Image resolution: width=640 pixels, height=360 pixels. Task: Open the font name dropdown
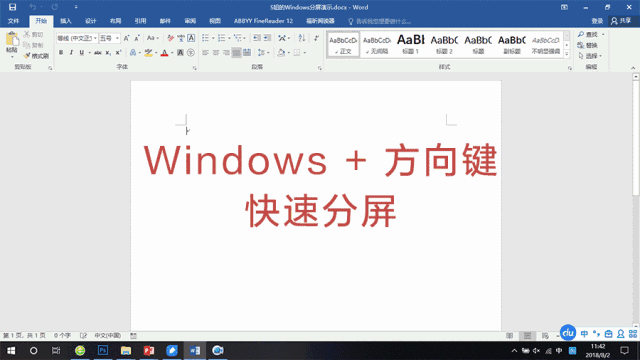(x=95, y=38)
